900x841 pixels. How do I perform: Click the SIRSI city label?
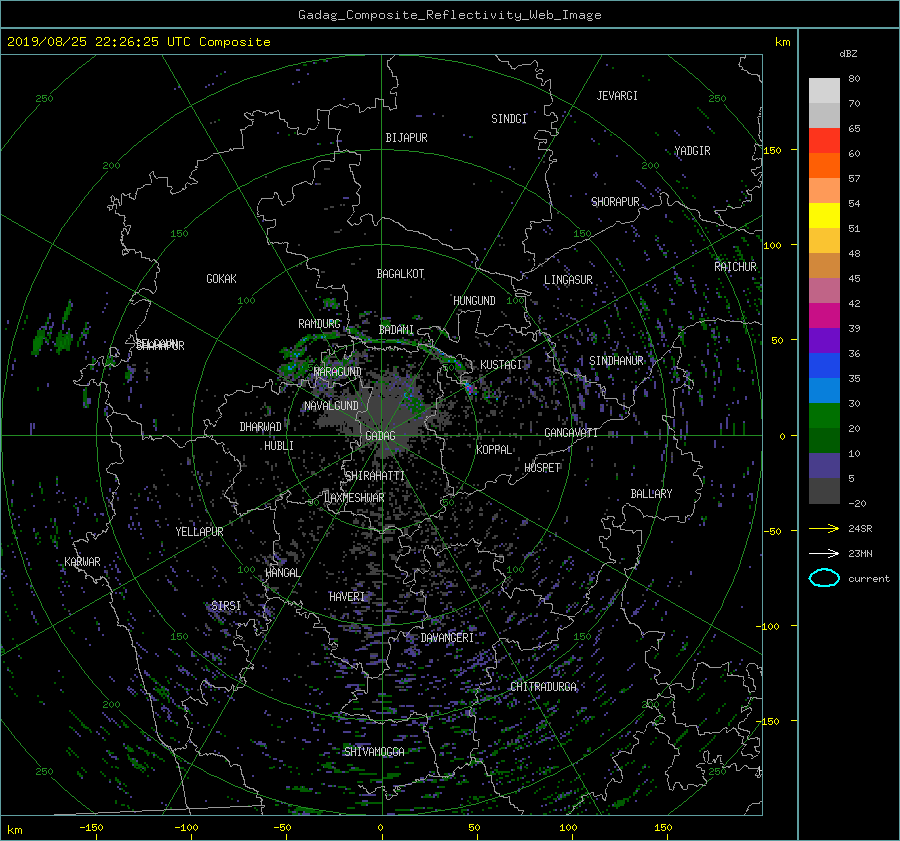[226, 606]
